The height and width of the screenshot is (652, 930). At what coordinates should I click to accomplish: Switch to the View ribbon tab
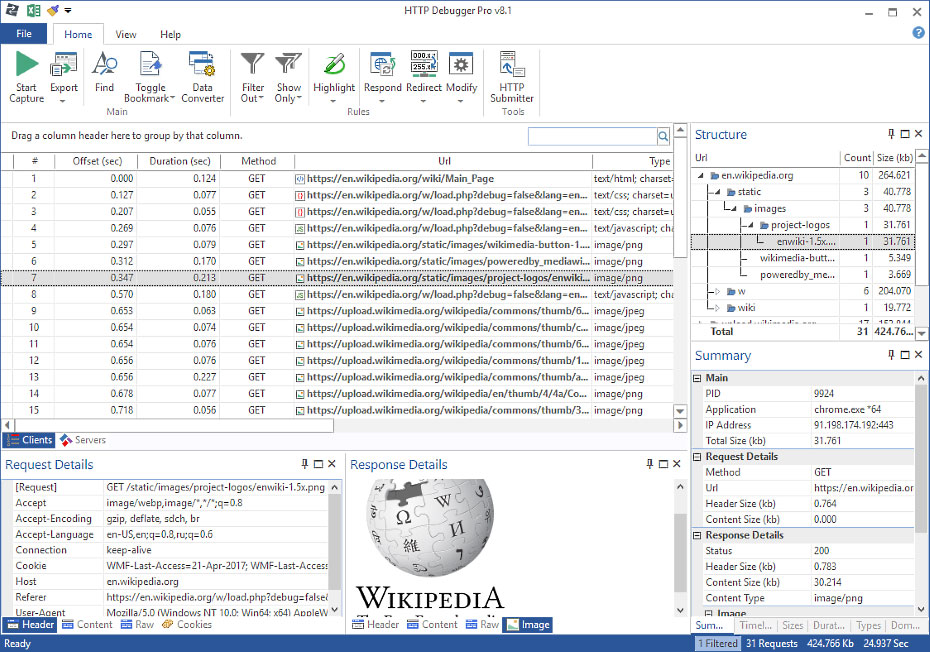pyautogui.click(x=125, y=34)
